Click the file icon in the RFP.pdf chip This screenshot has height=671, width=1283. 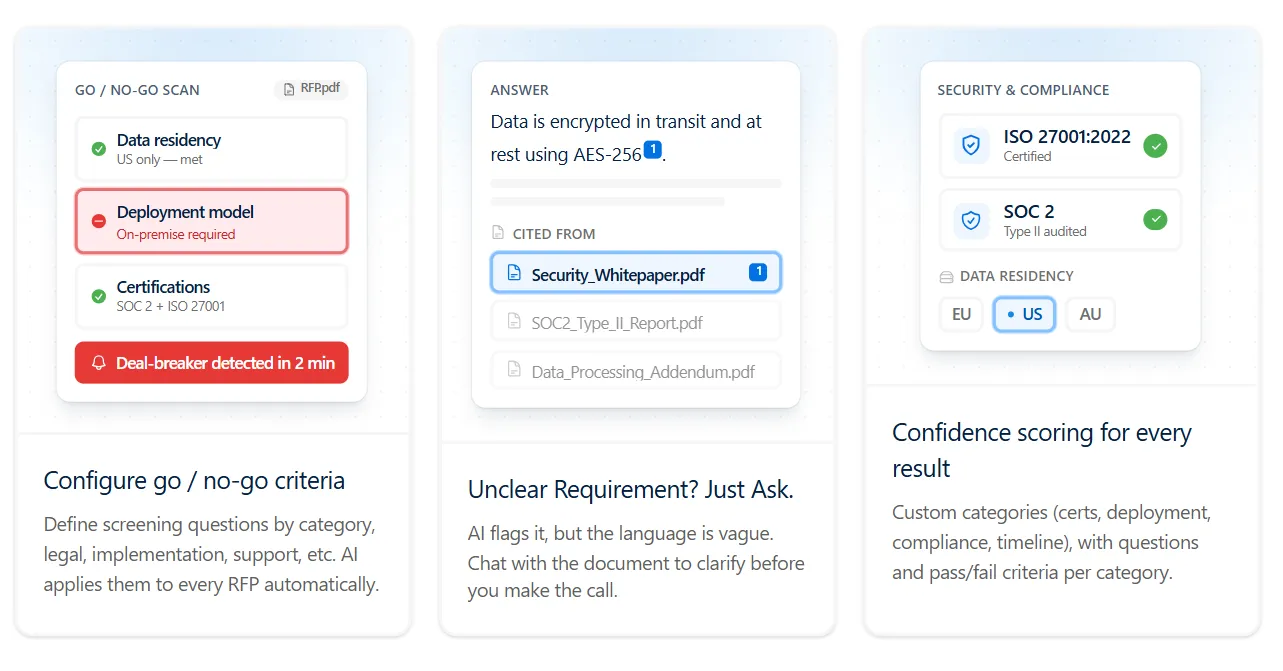pos(289,89)
